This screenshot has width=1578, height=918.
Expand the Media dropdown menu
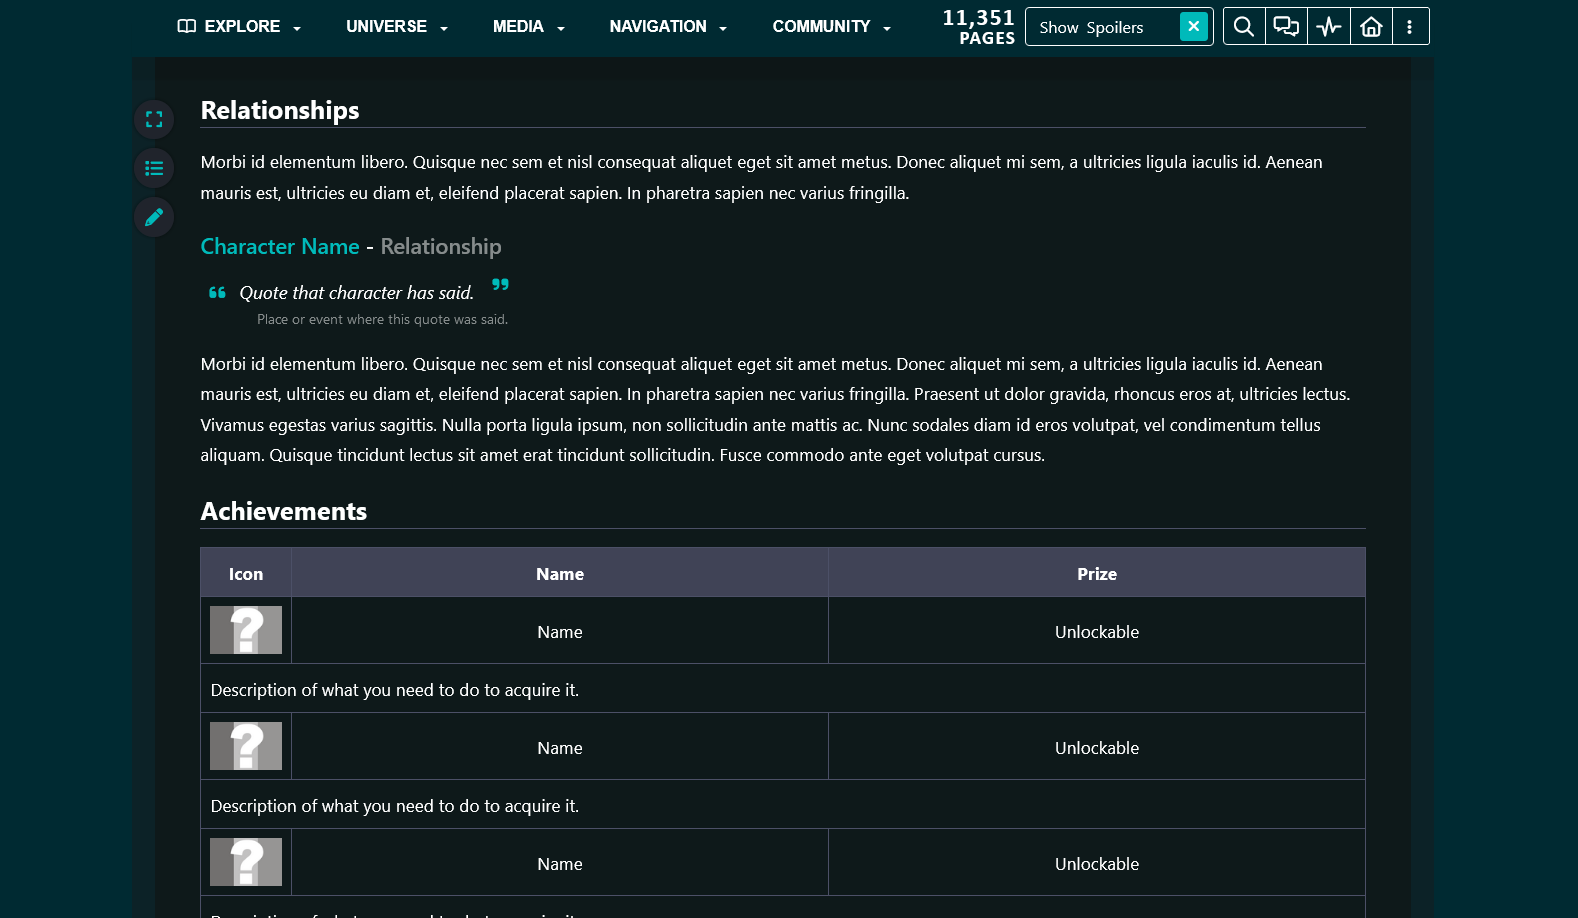point(528,27)
